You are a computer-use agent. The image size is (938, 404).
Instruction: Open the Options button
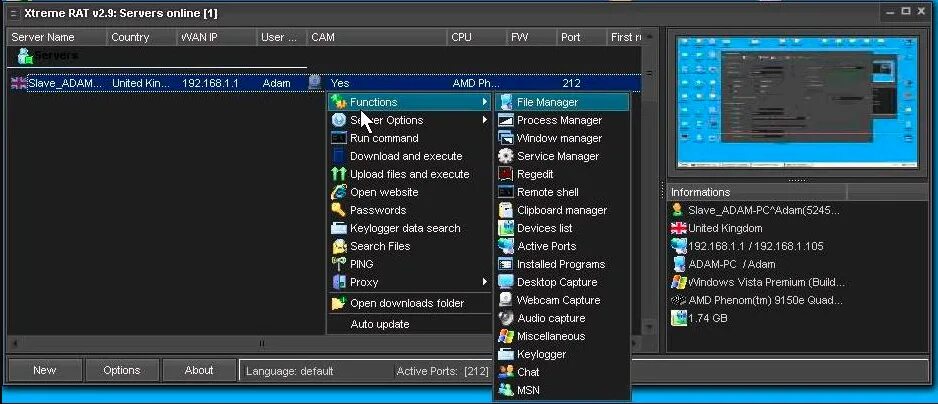pos(122,370)
